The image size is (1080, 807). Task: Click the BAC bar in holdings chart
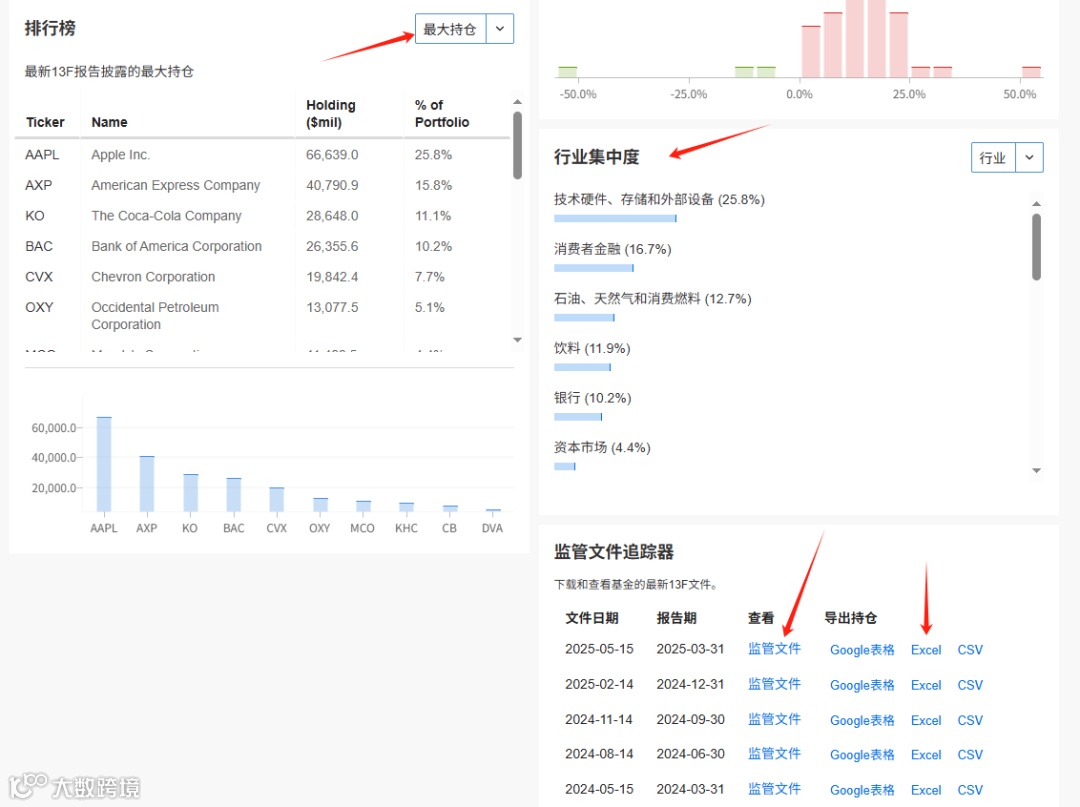coord(233,494)
